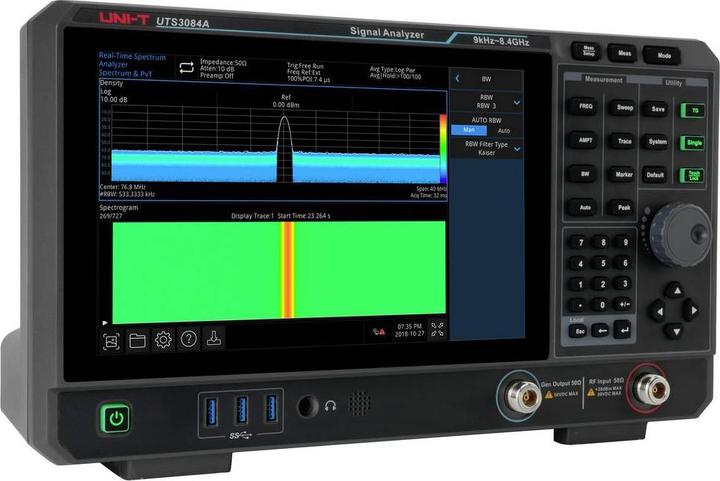
Task: Push the up arrow key
Action: (x=675, y=291)
